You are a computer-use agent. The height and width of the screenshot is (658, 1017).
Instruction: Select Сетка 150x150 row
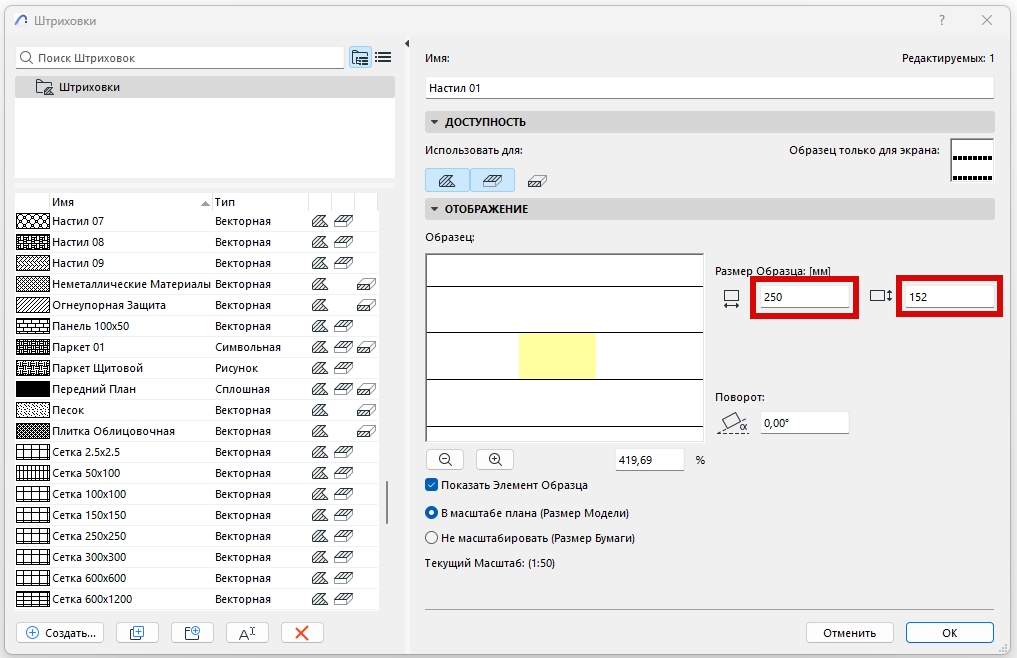tap(197, 515)
